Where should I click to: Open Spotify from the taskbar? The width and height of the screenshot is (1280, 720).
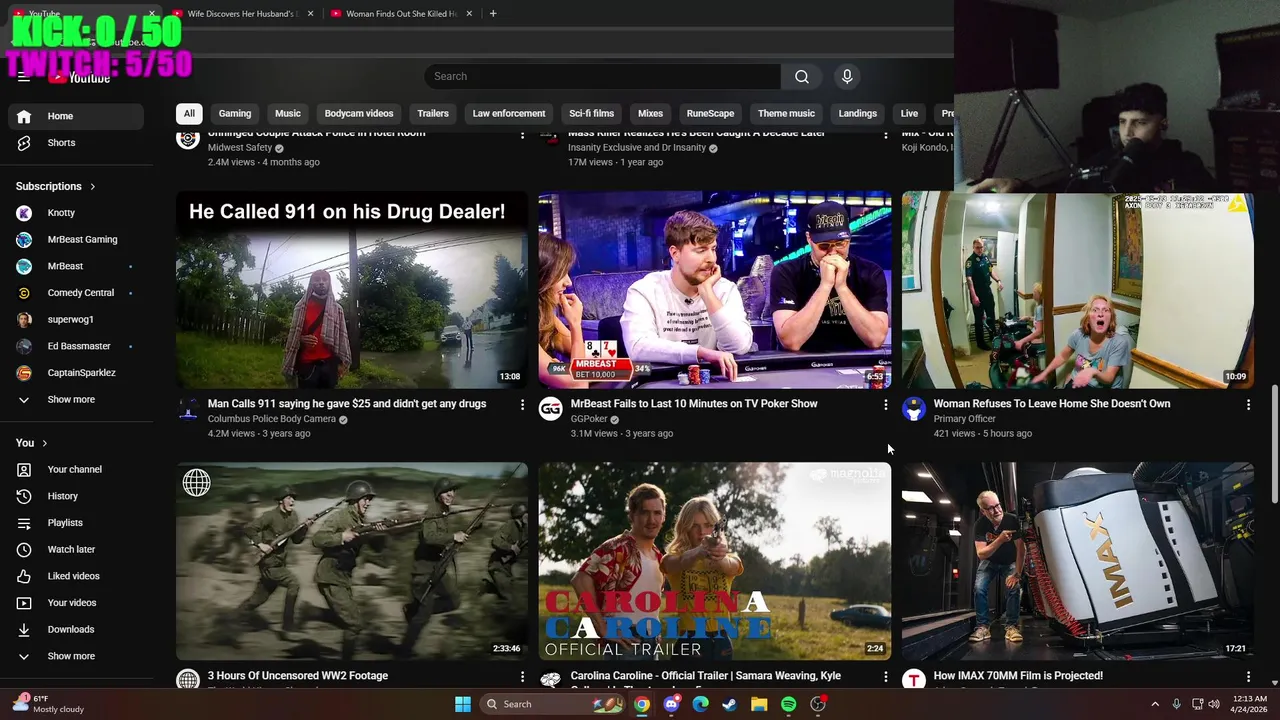pyautogui.click(x=788, y=704)
